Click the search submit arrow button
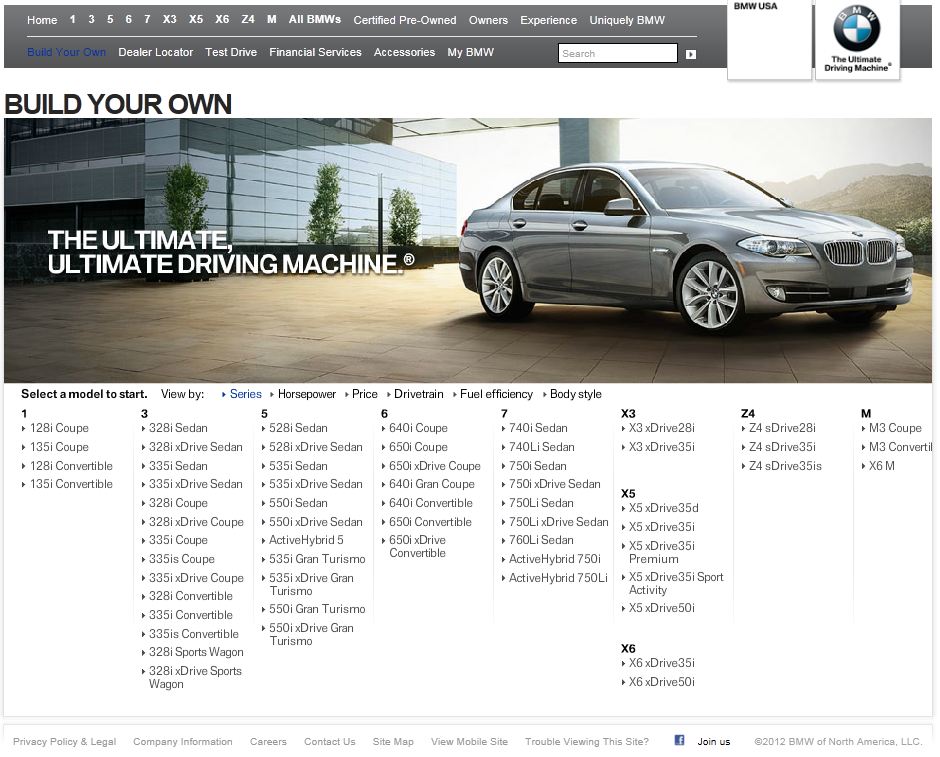Screen dimensions: 940x757 pos(691,54)
